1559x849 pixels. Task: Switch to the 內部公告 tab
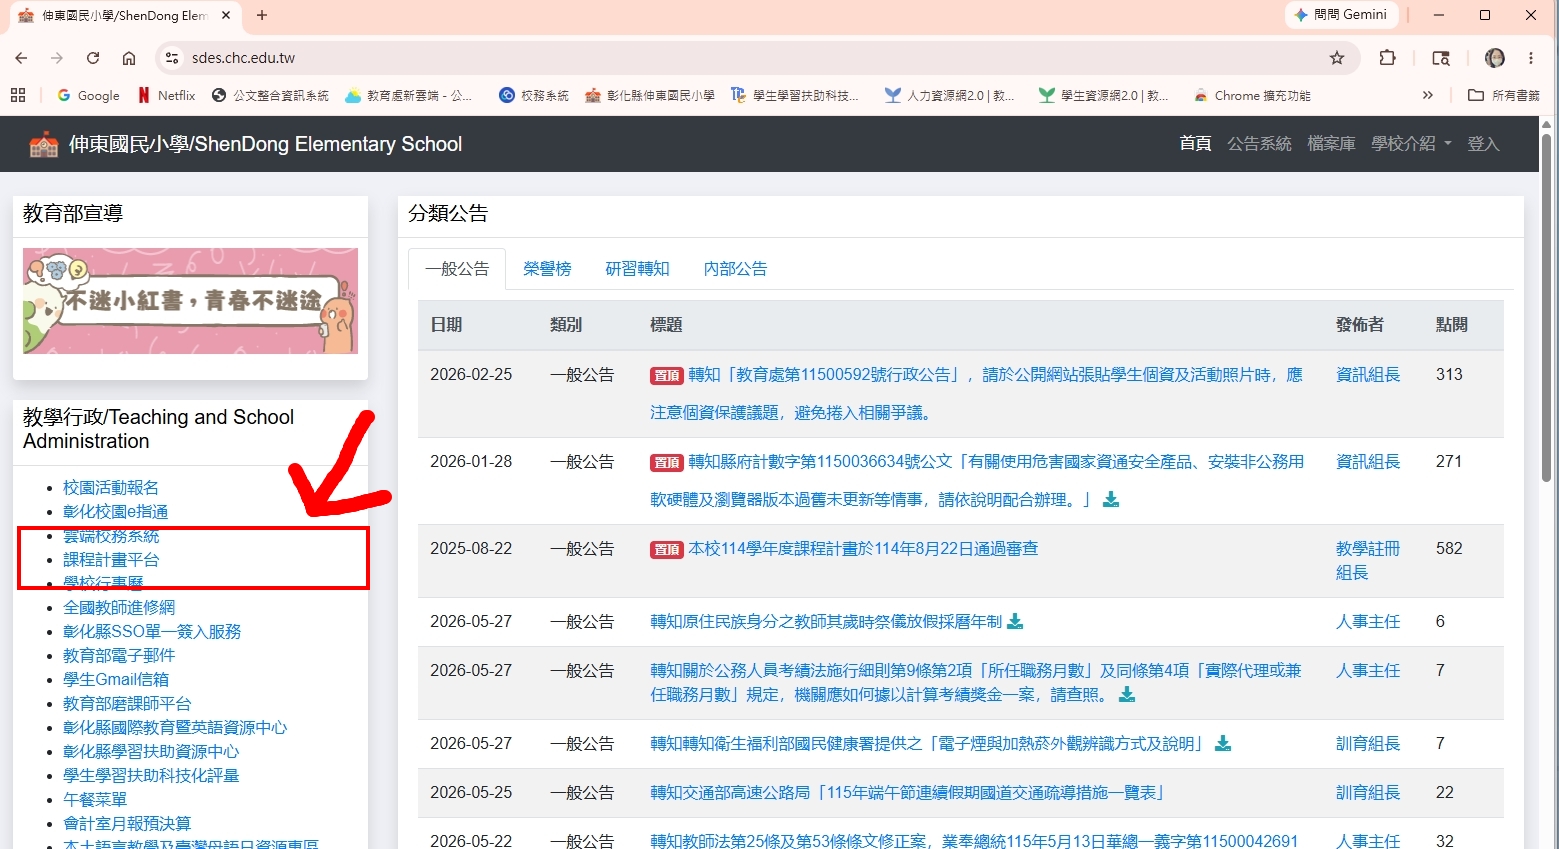pos(735,269)
